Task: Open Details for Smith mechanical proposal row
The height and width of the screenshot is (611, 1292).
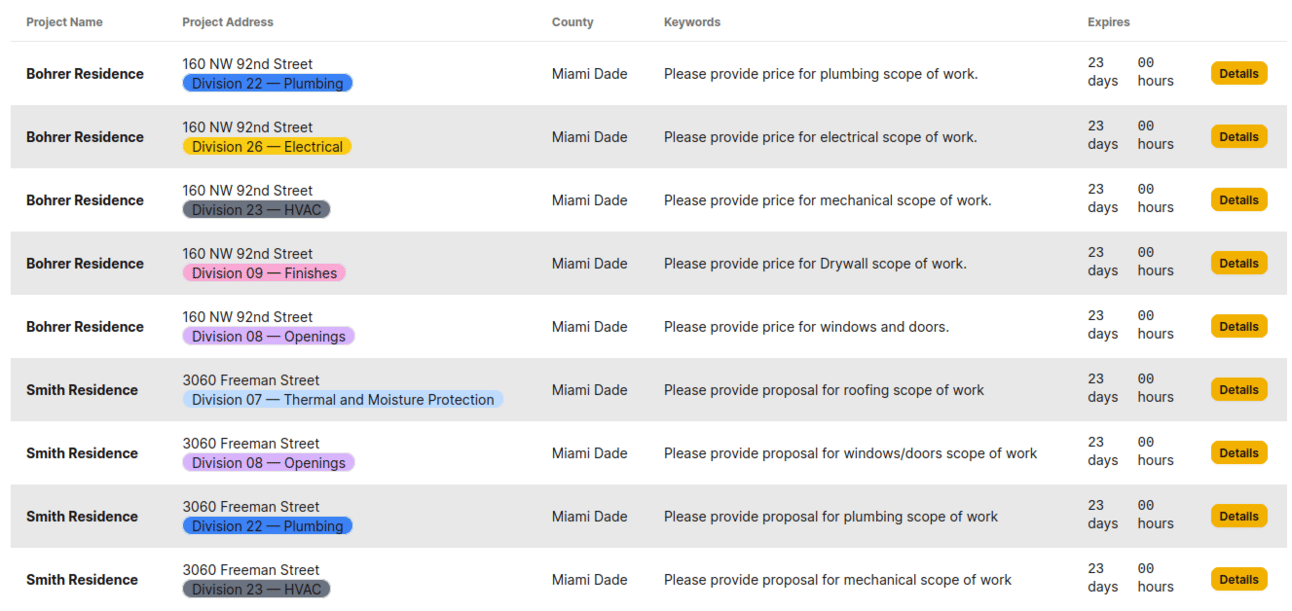Action: pos(1239,579)
